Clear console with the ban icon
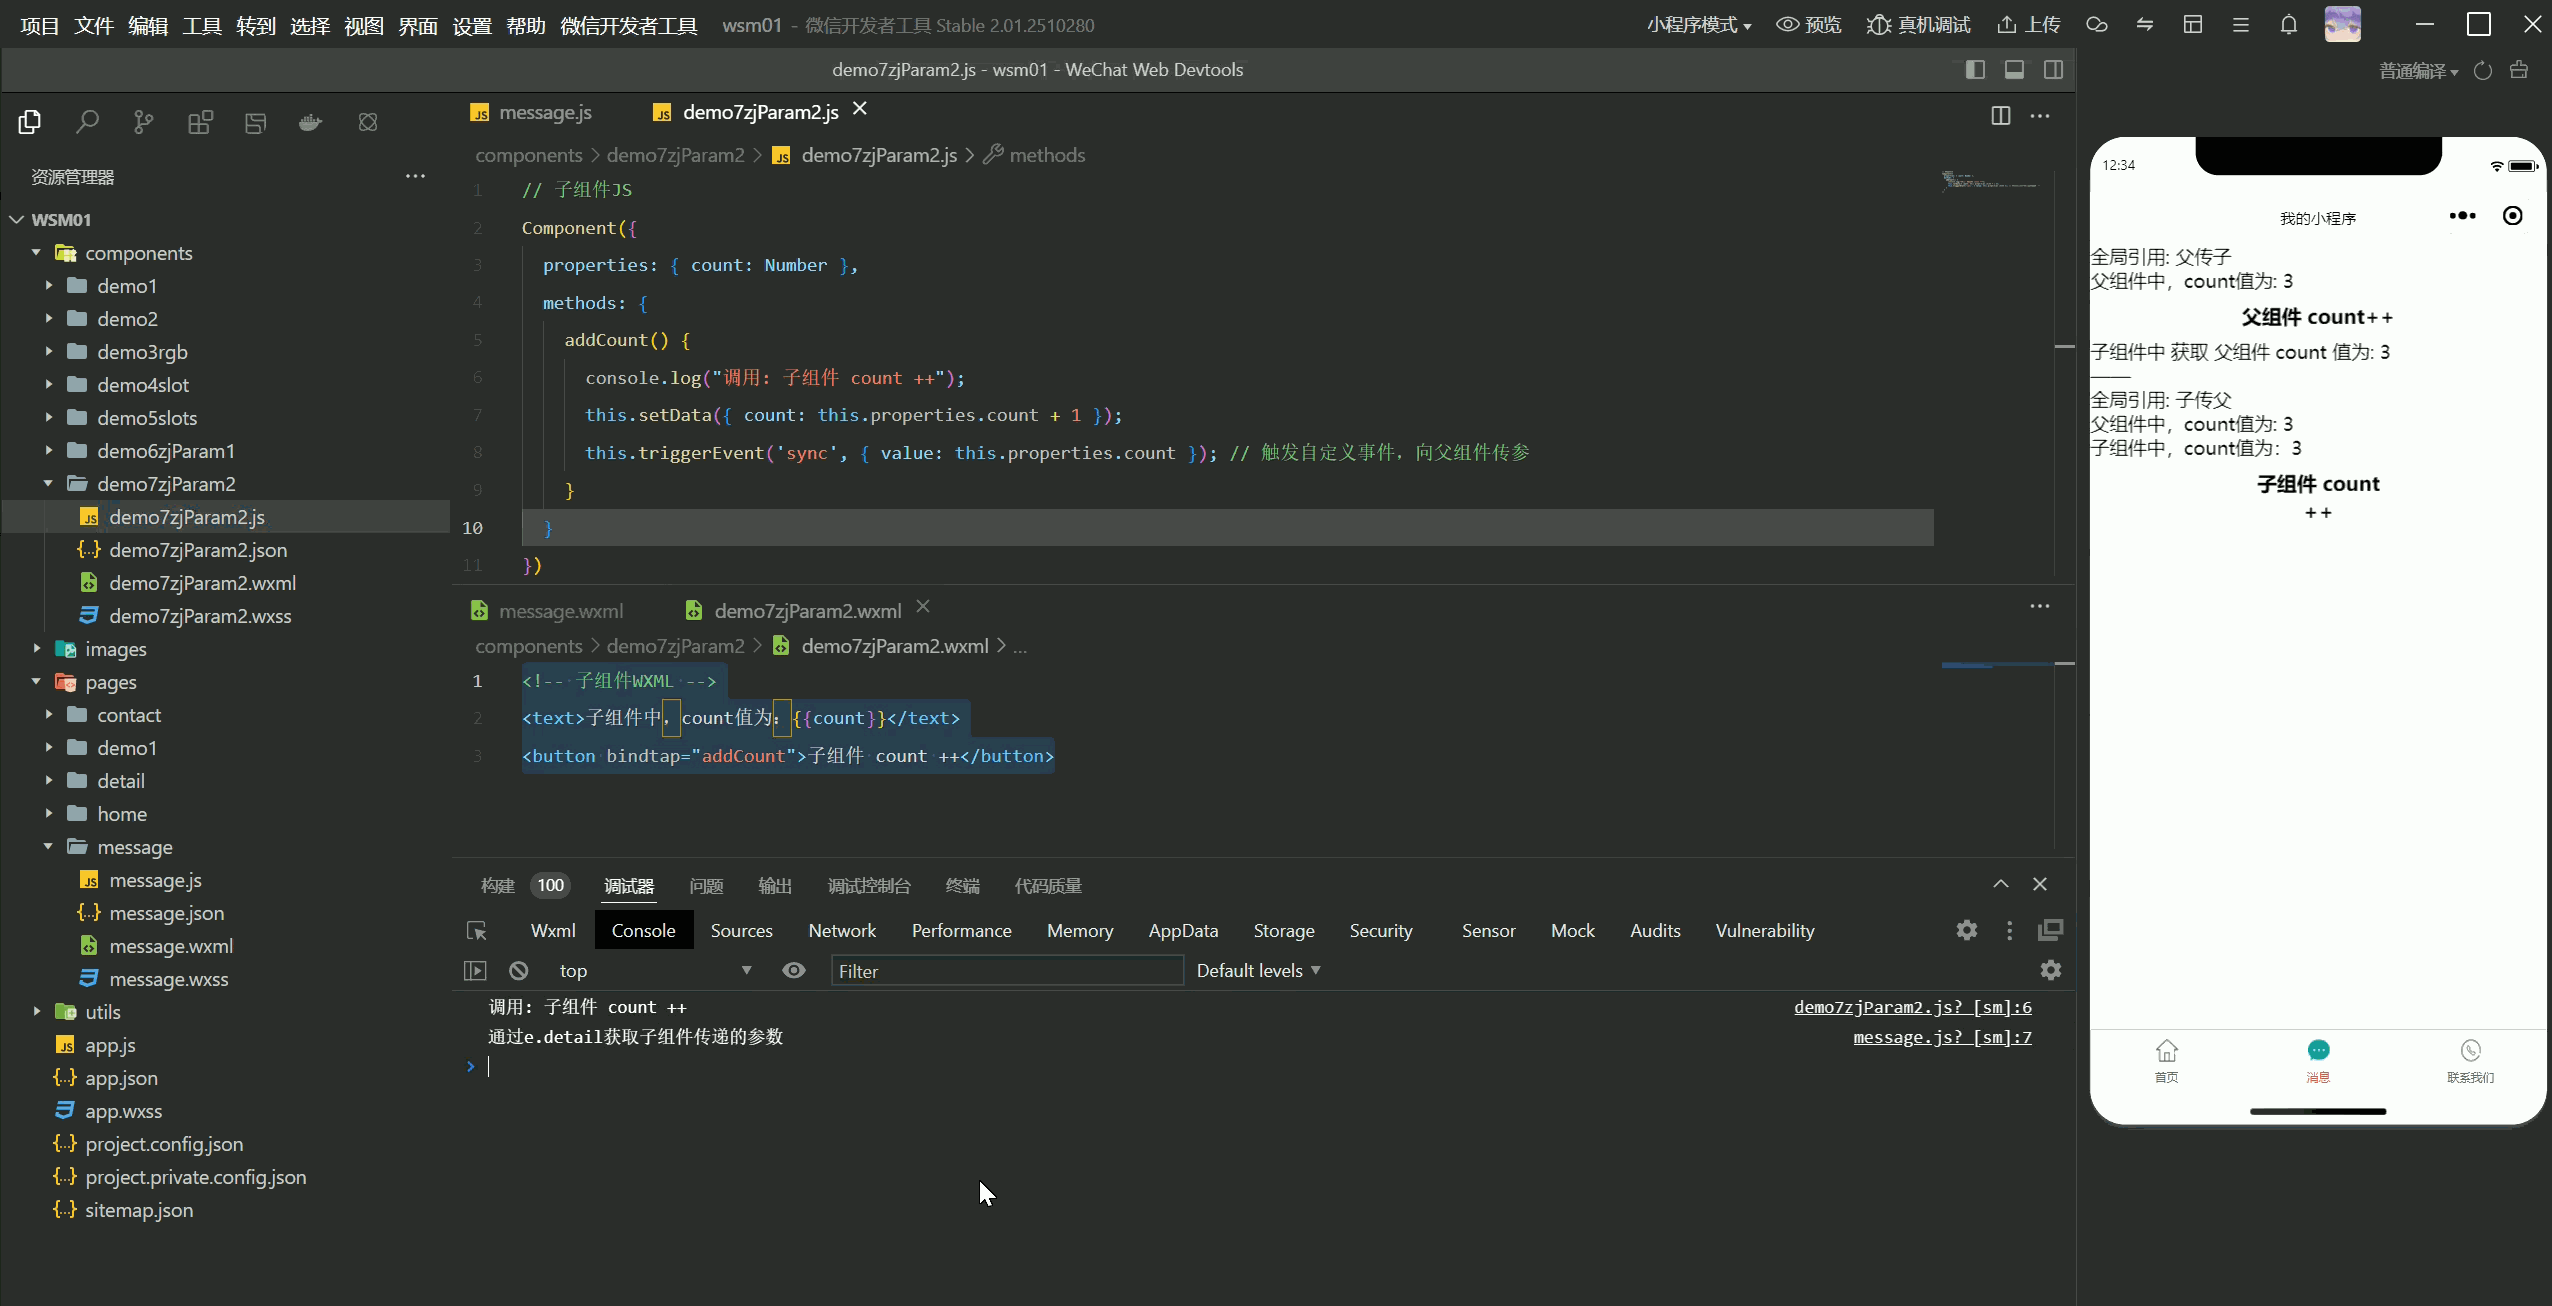 pyautogui.click(x=518, y=971)
